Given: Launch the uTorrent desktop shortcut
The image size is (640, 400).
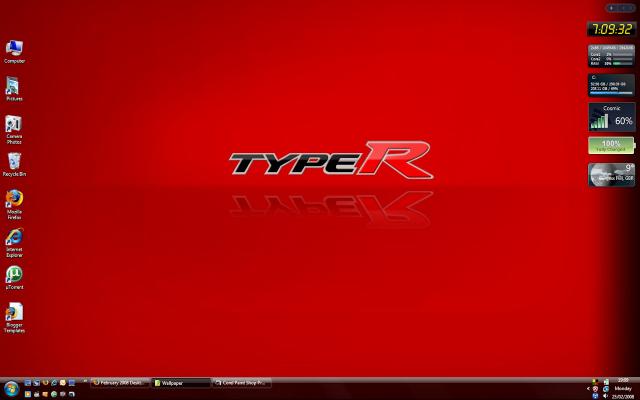Looking at the screenshot, I should (14, 278).
